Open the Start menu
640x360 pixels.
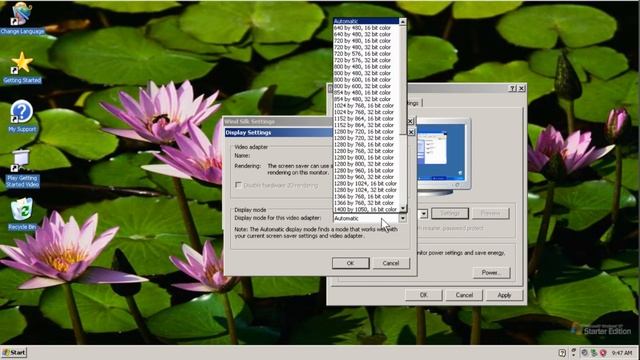[x=14, y=352]
